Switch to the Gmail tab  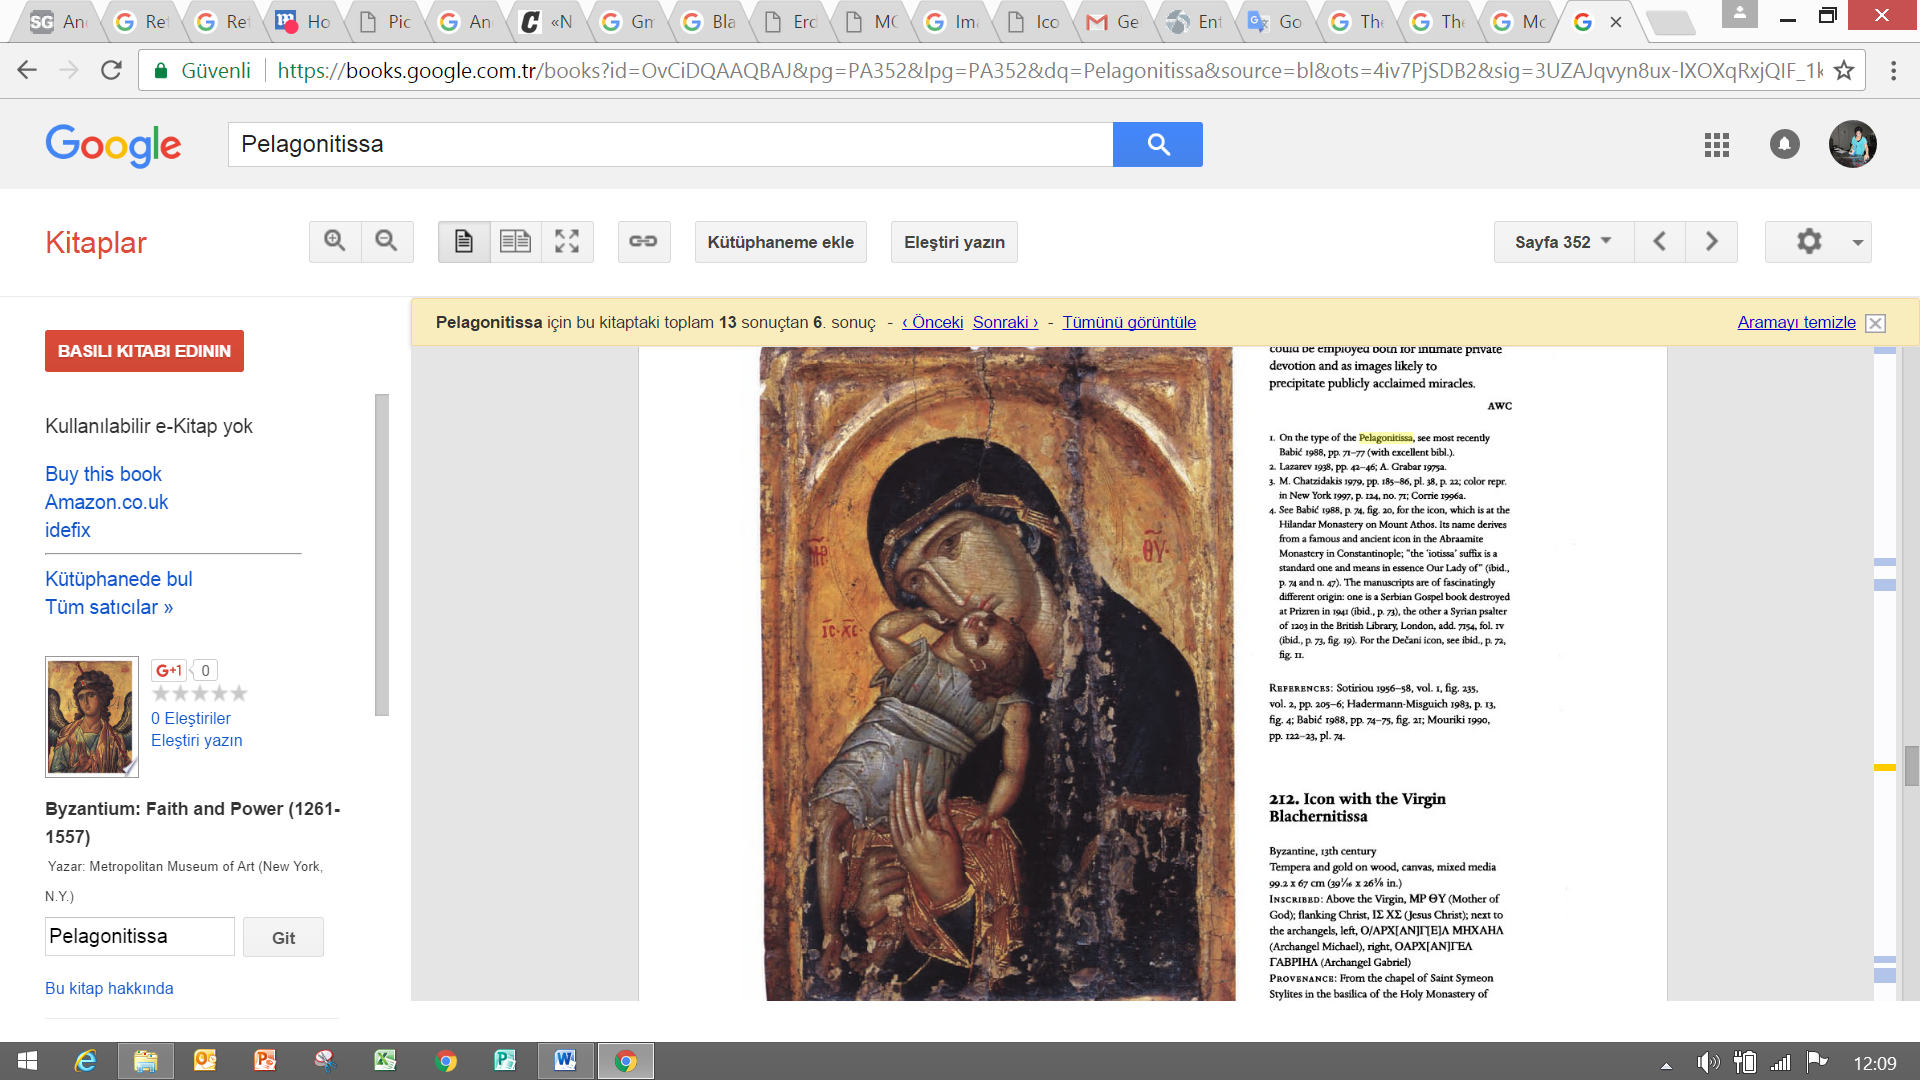pos(1113,22)
